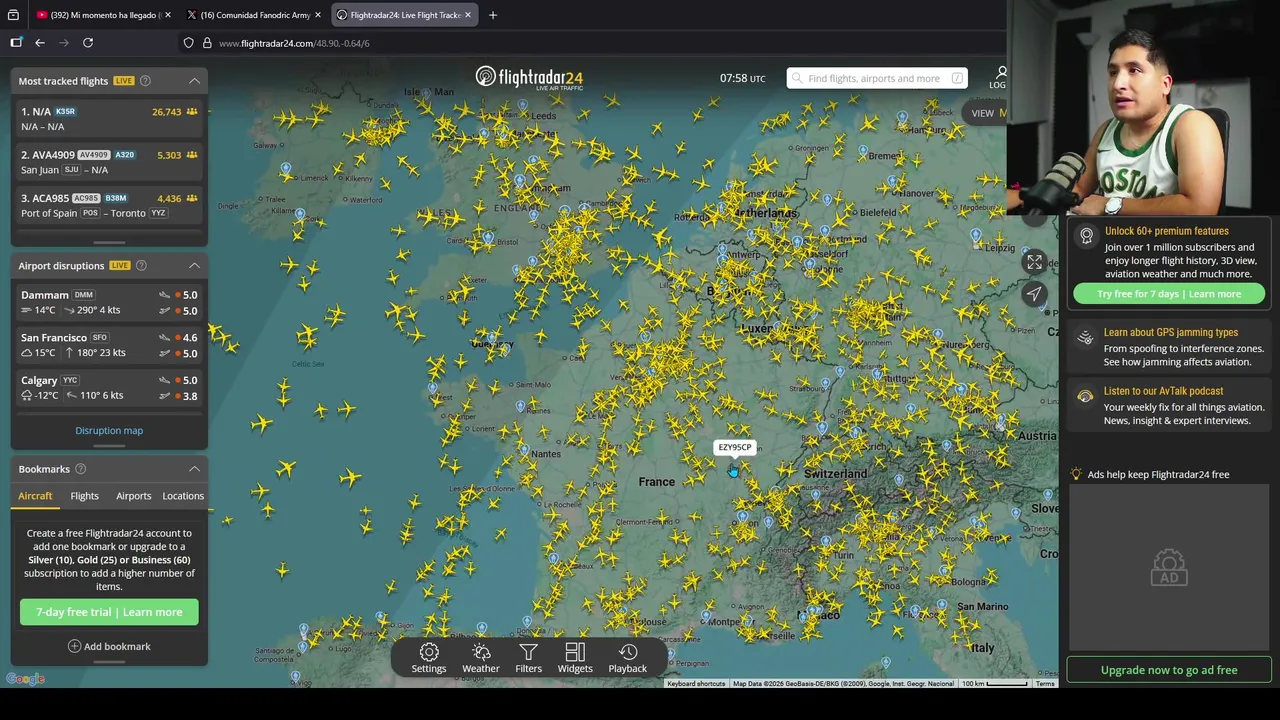Screen dimensions: 1280x720
Task: Open the browser tab overview icon
Action: click(13, 15)
